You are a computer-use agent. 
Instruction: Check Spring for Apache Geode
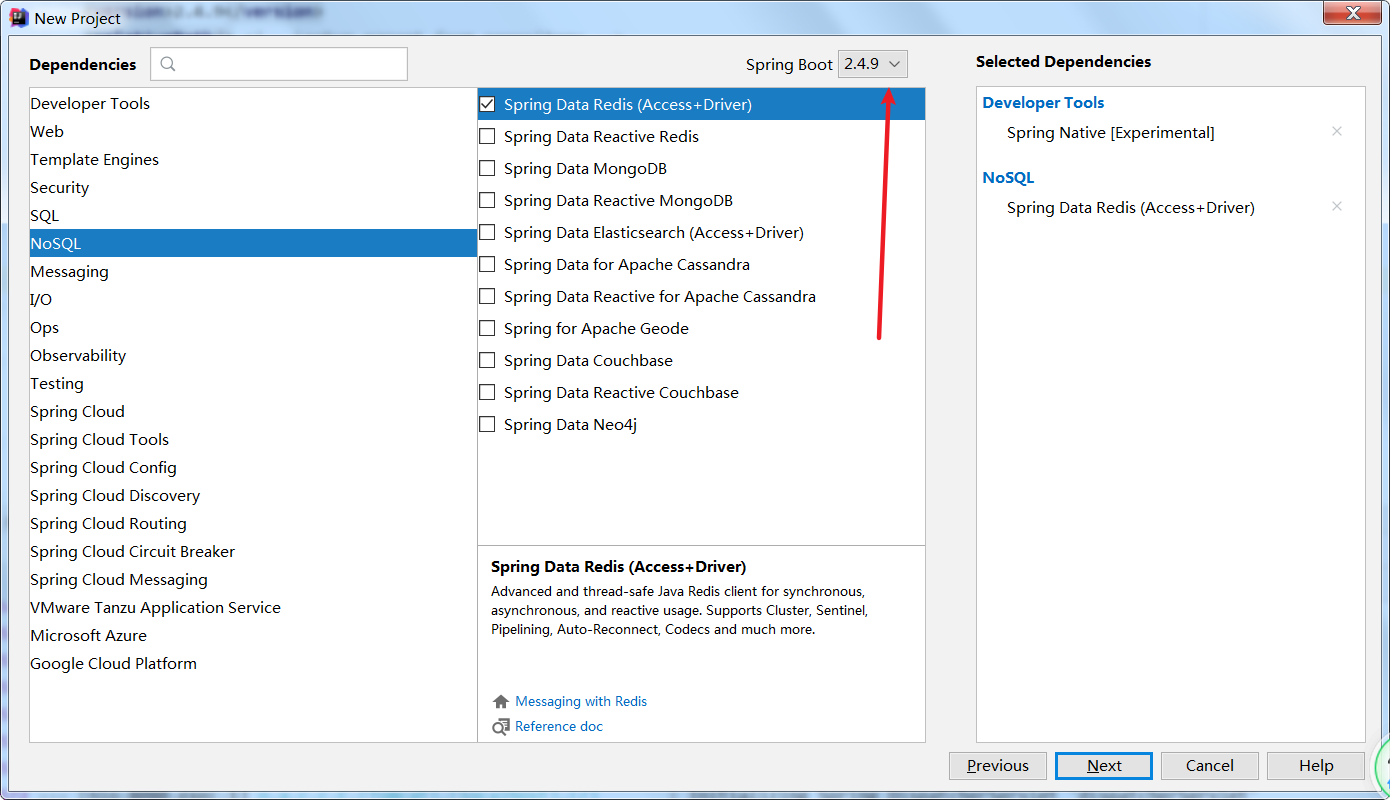point(487,328)
